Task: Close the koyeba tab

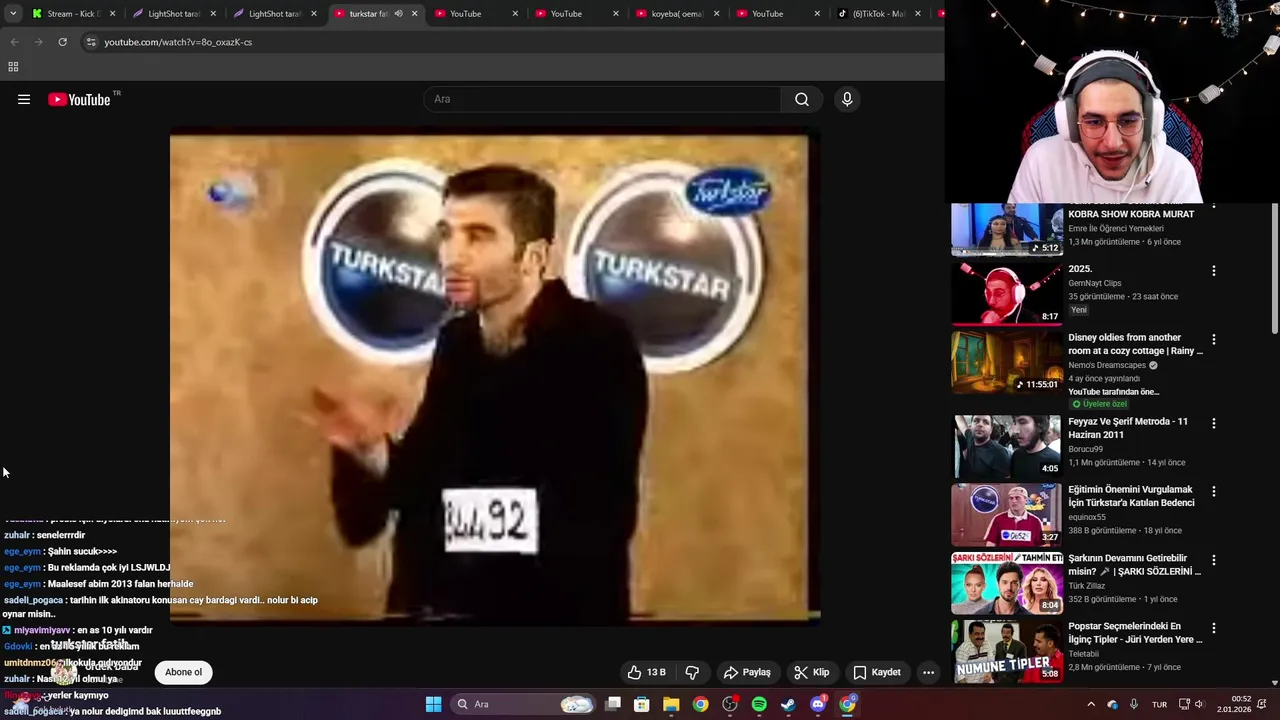Action: click(x=716, y=14)
